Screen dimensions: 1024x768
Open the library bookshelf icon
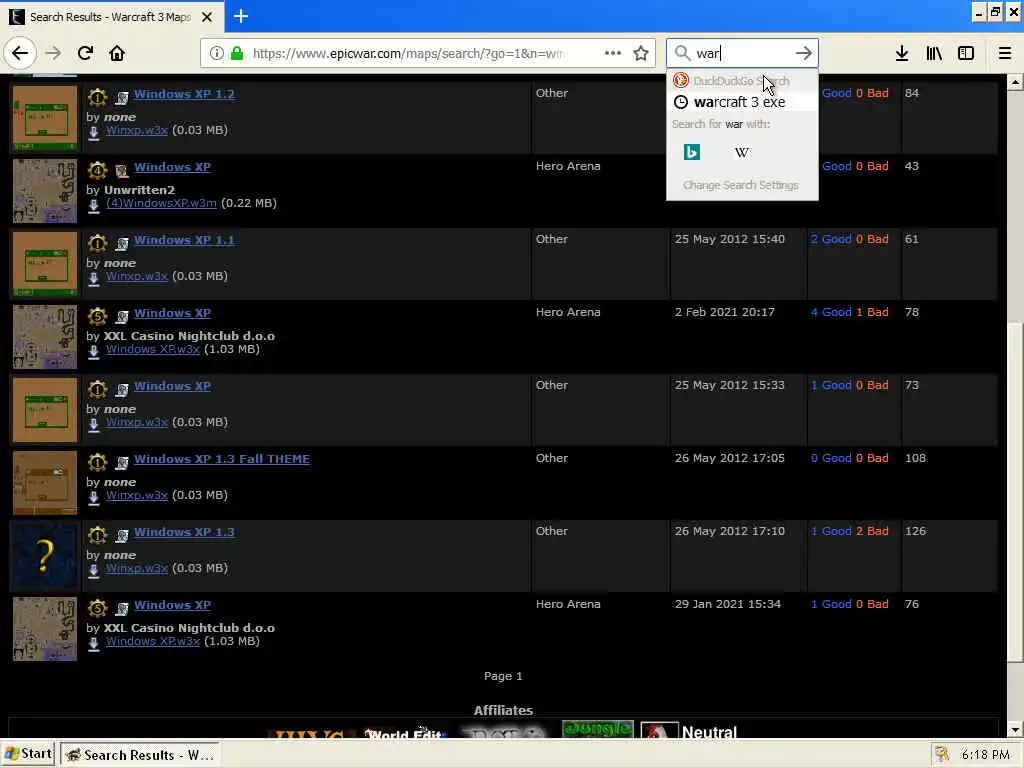pyautogui.click(x=934, y=53)
